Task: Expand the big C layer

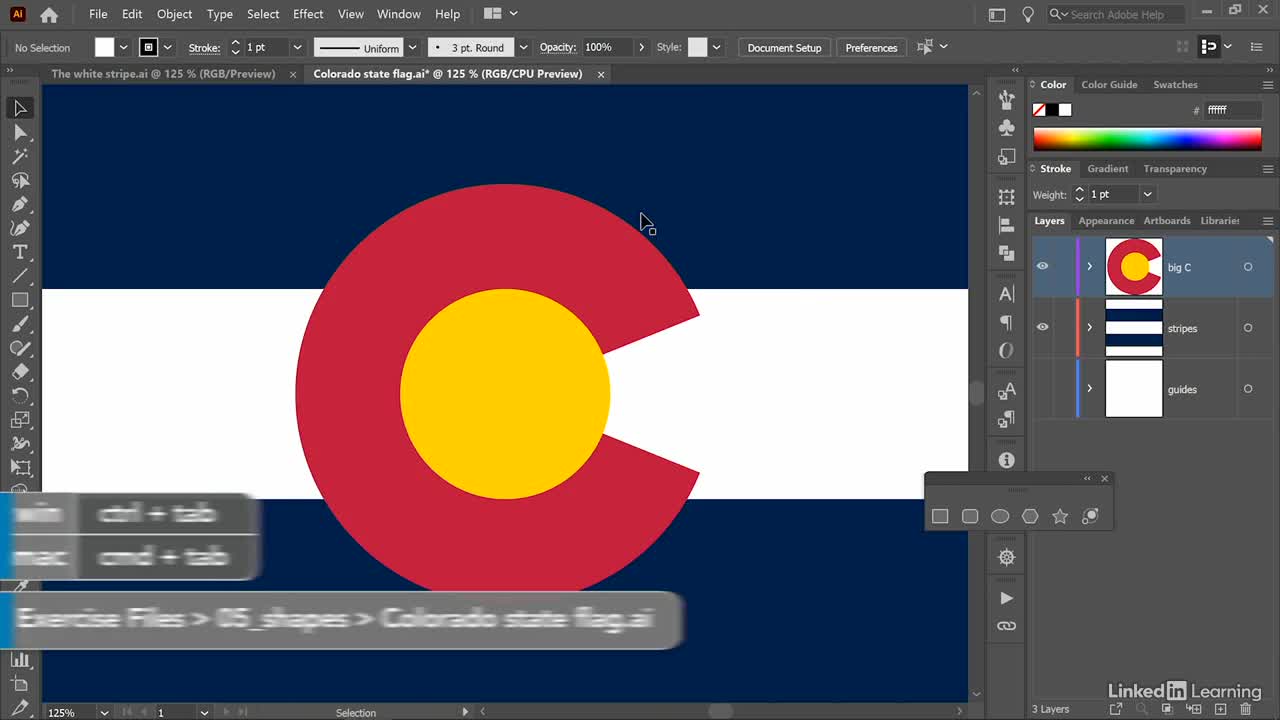Action: [x=1090, y=267]
